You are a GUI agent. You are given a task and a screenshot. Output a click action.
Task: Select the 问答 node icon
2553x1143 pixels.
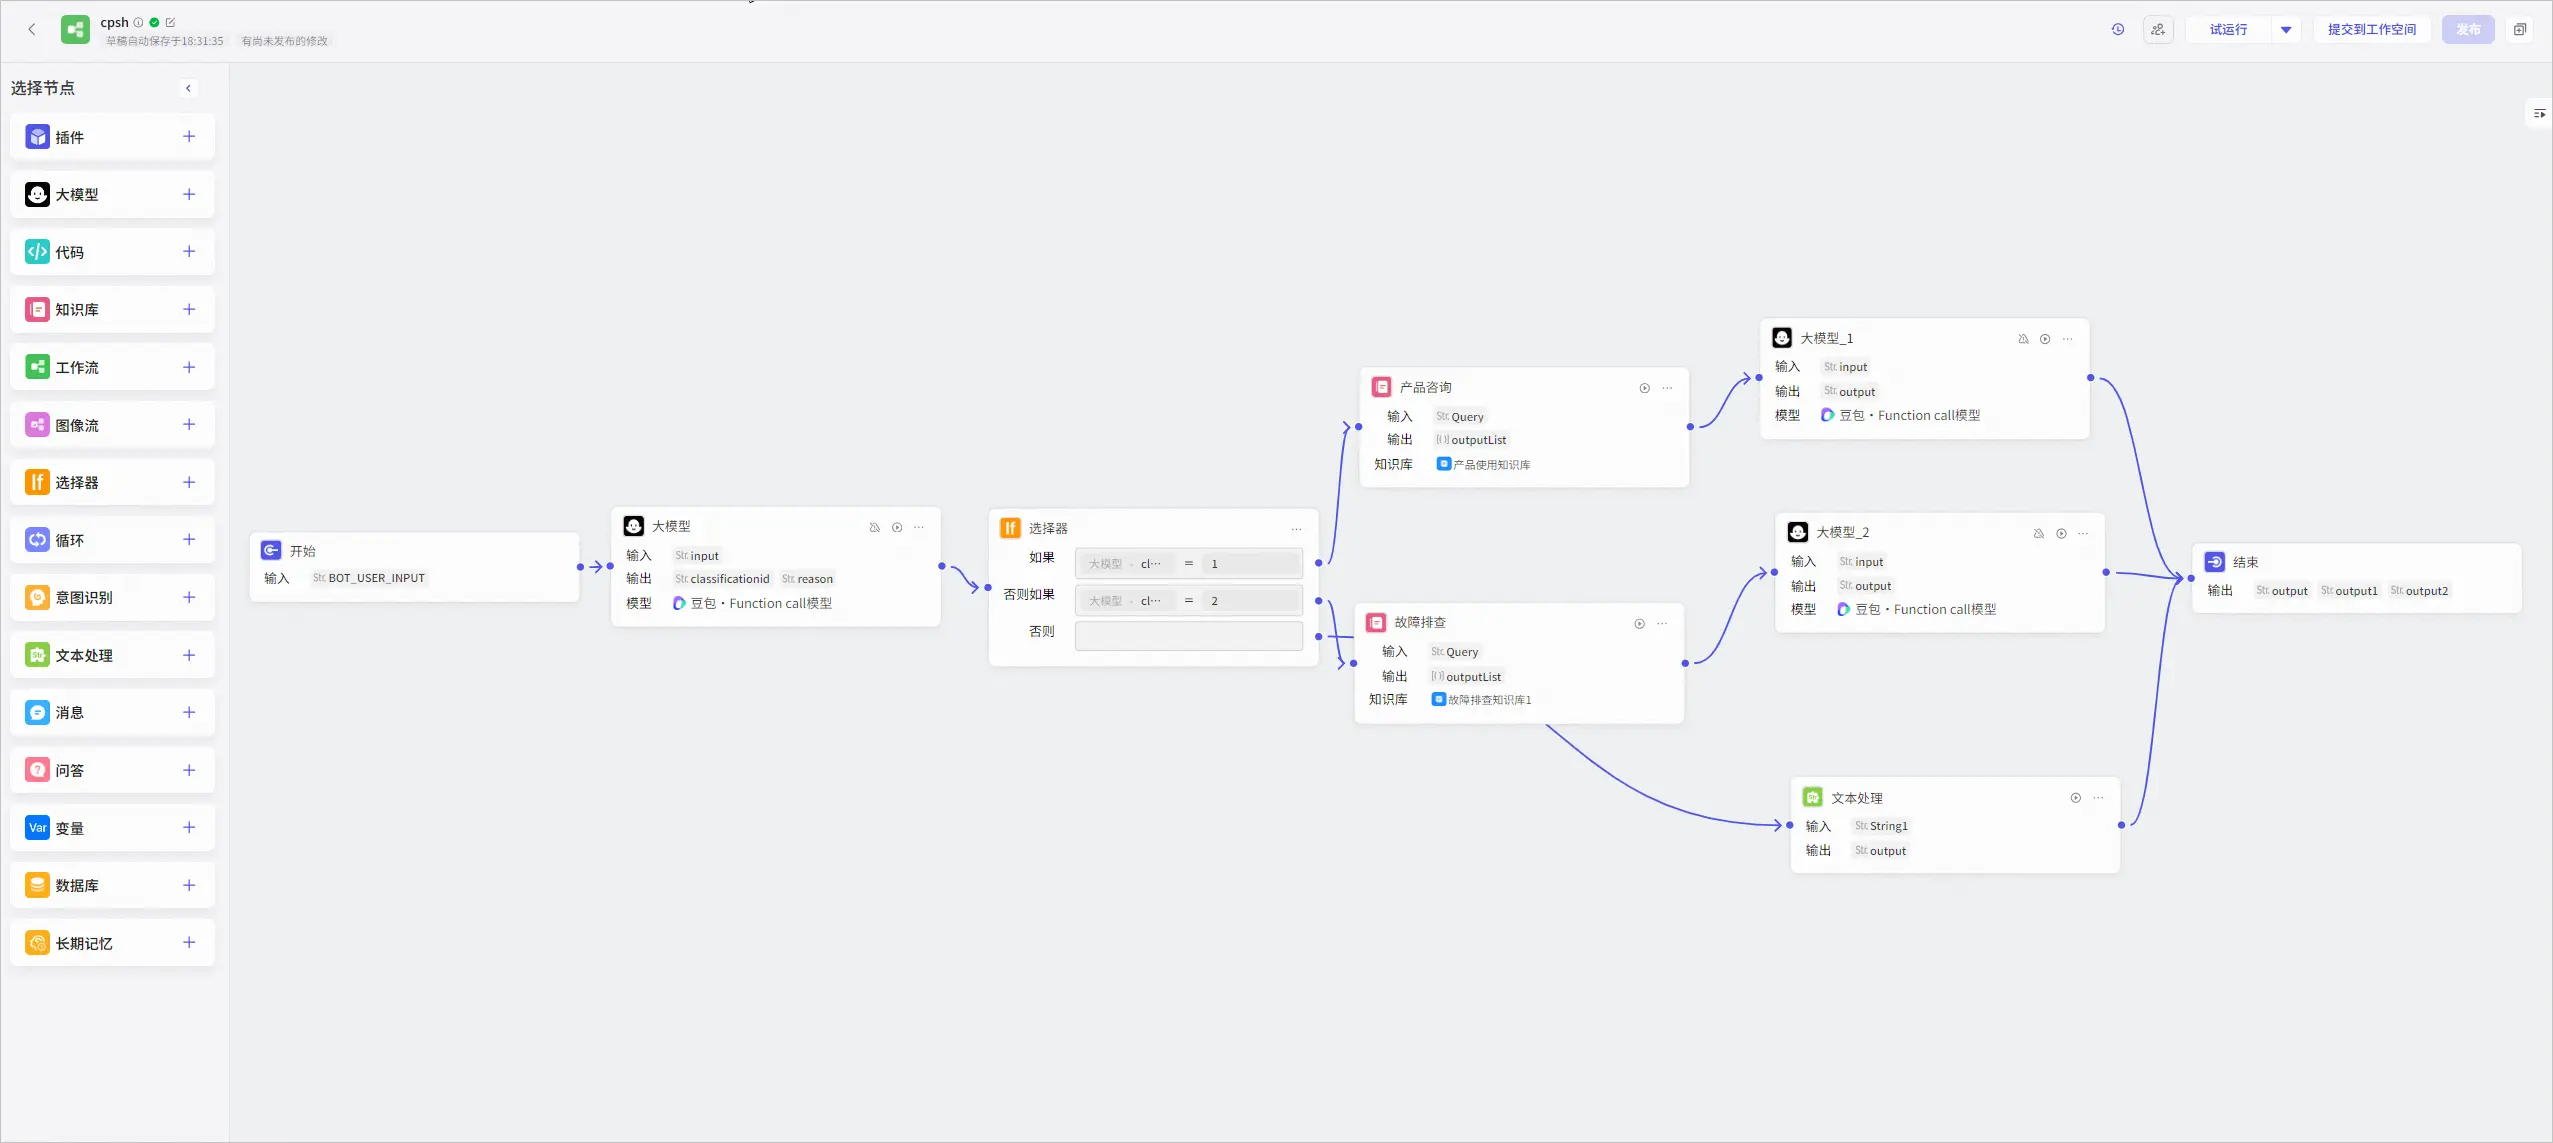click(37, 770)
